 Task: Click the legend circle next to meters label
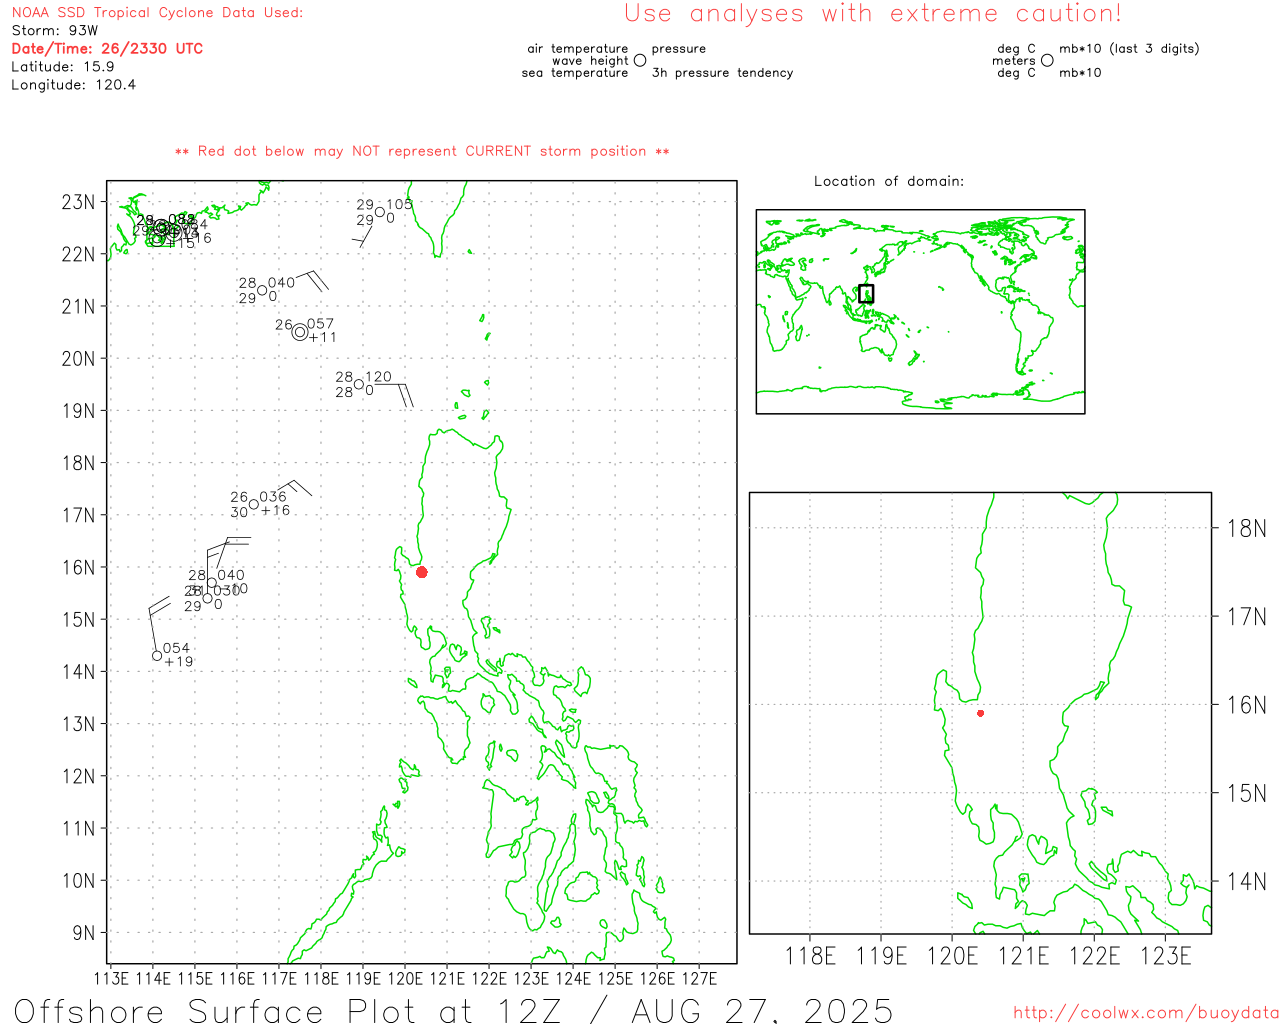click(1047, 60)
